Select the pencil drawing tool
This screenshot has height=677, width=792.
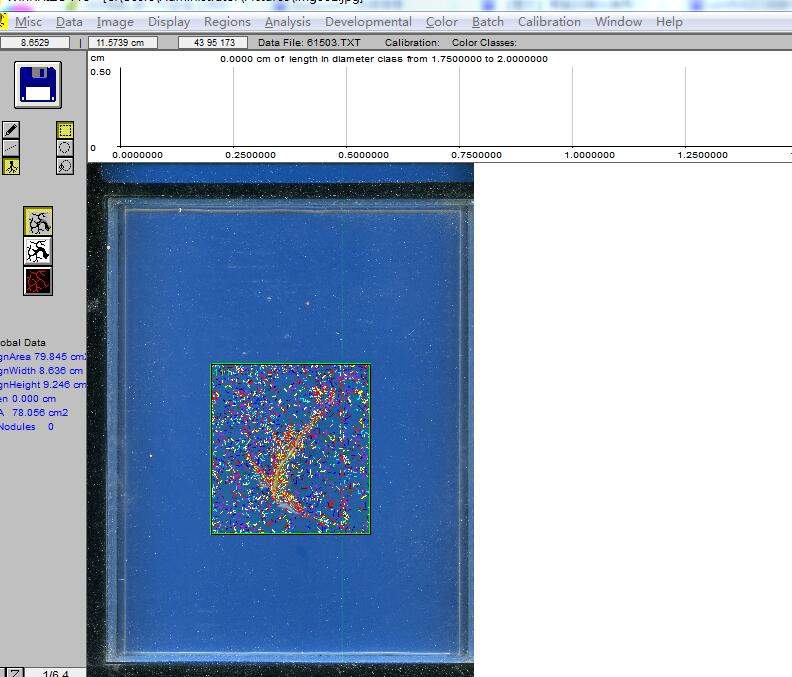[11, 130]
